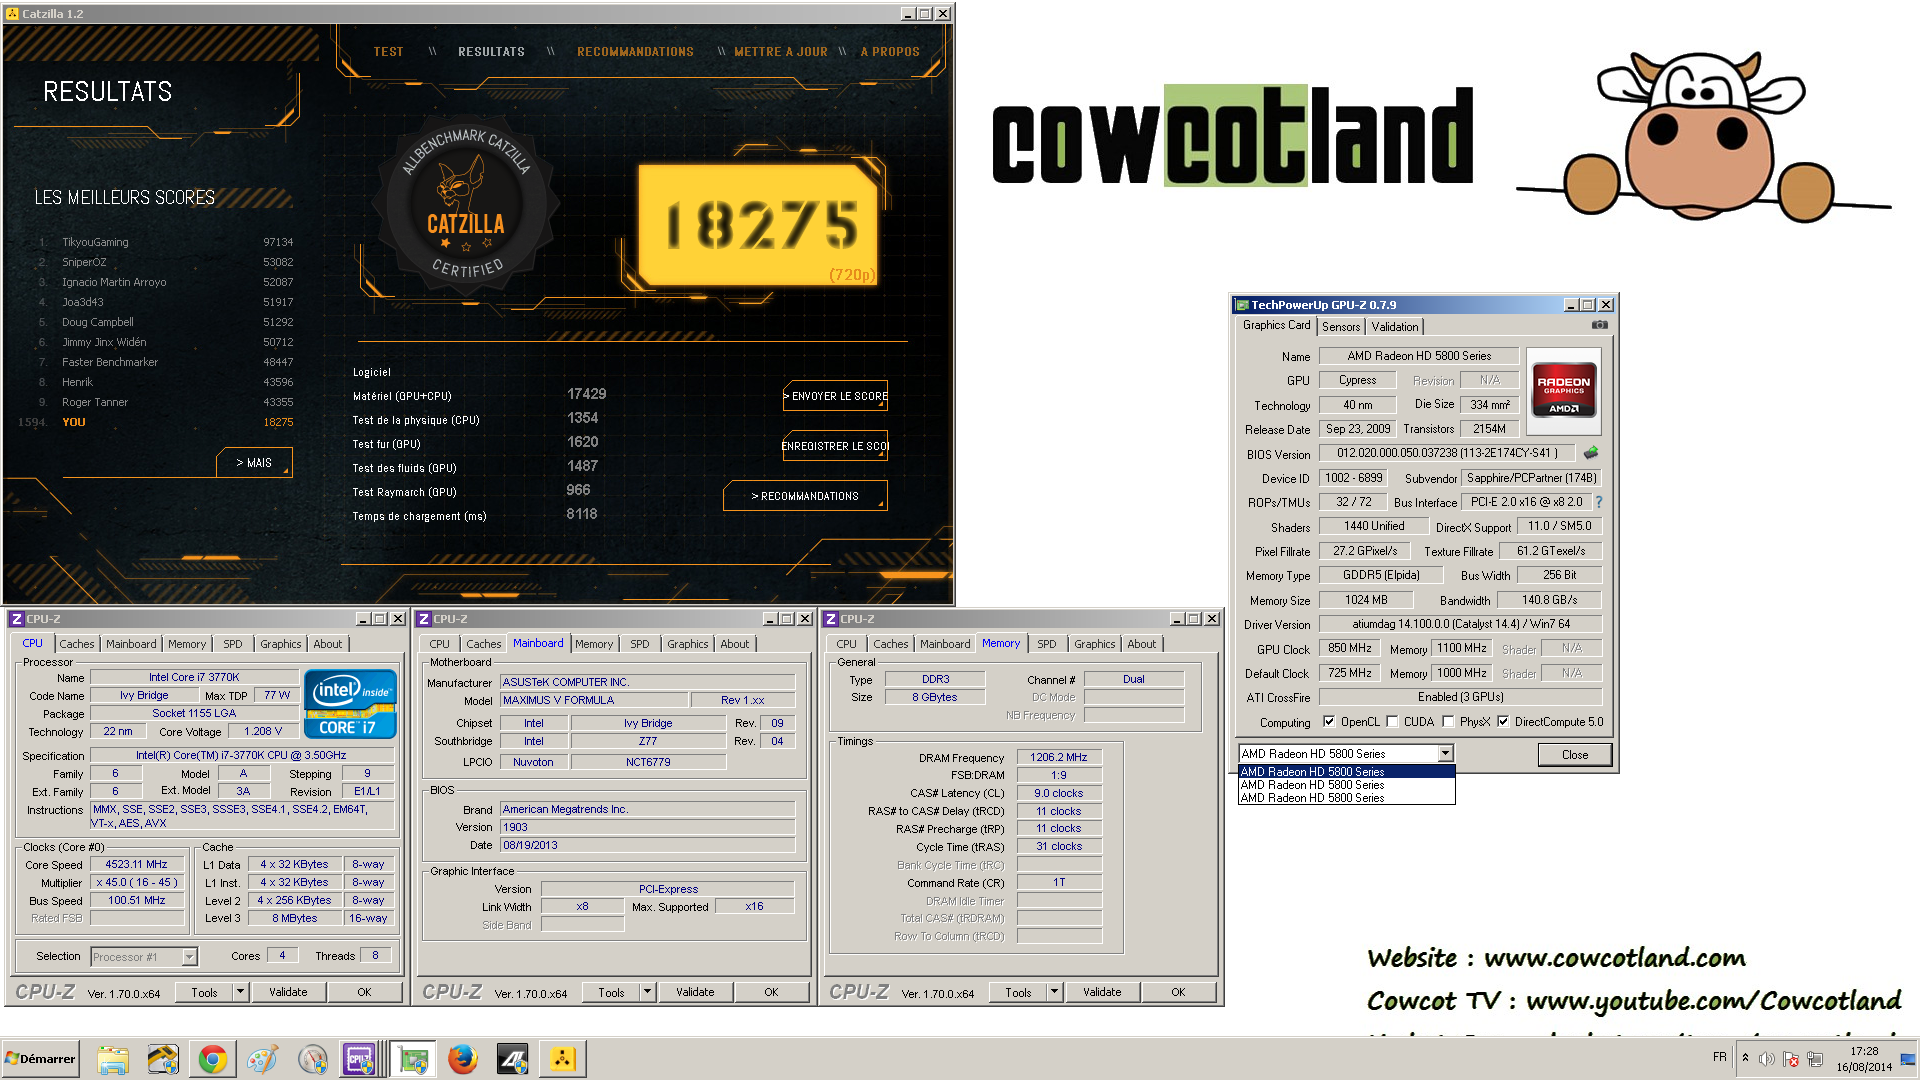Click the BIOS Version field in GPU-Z

click(1446, 453)
